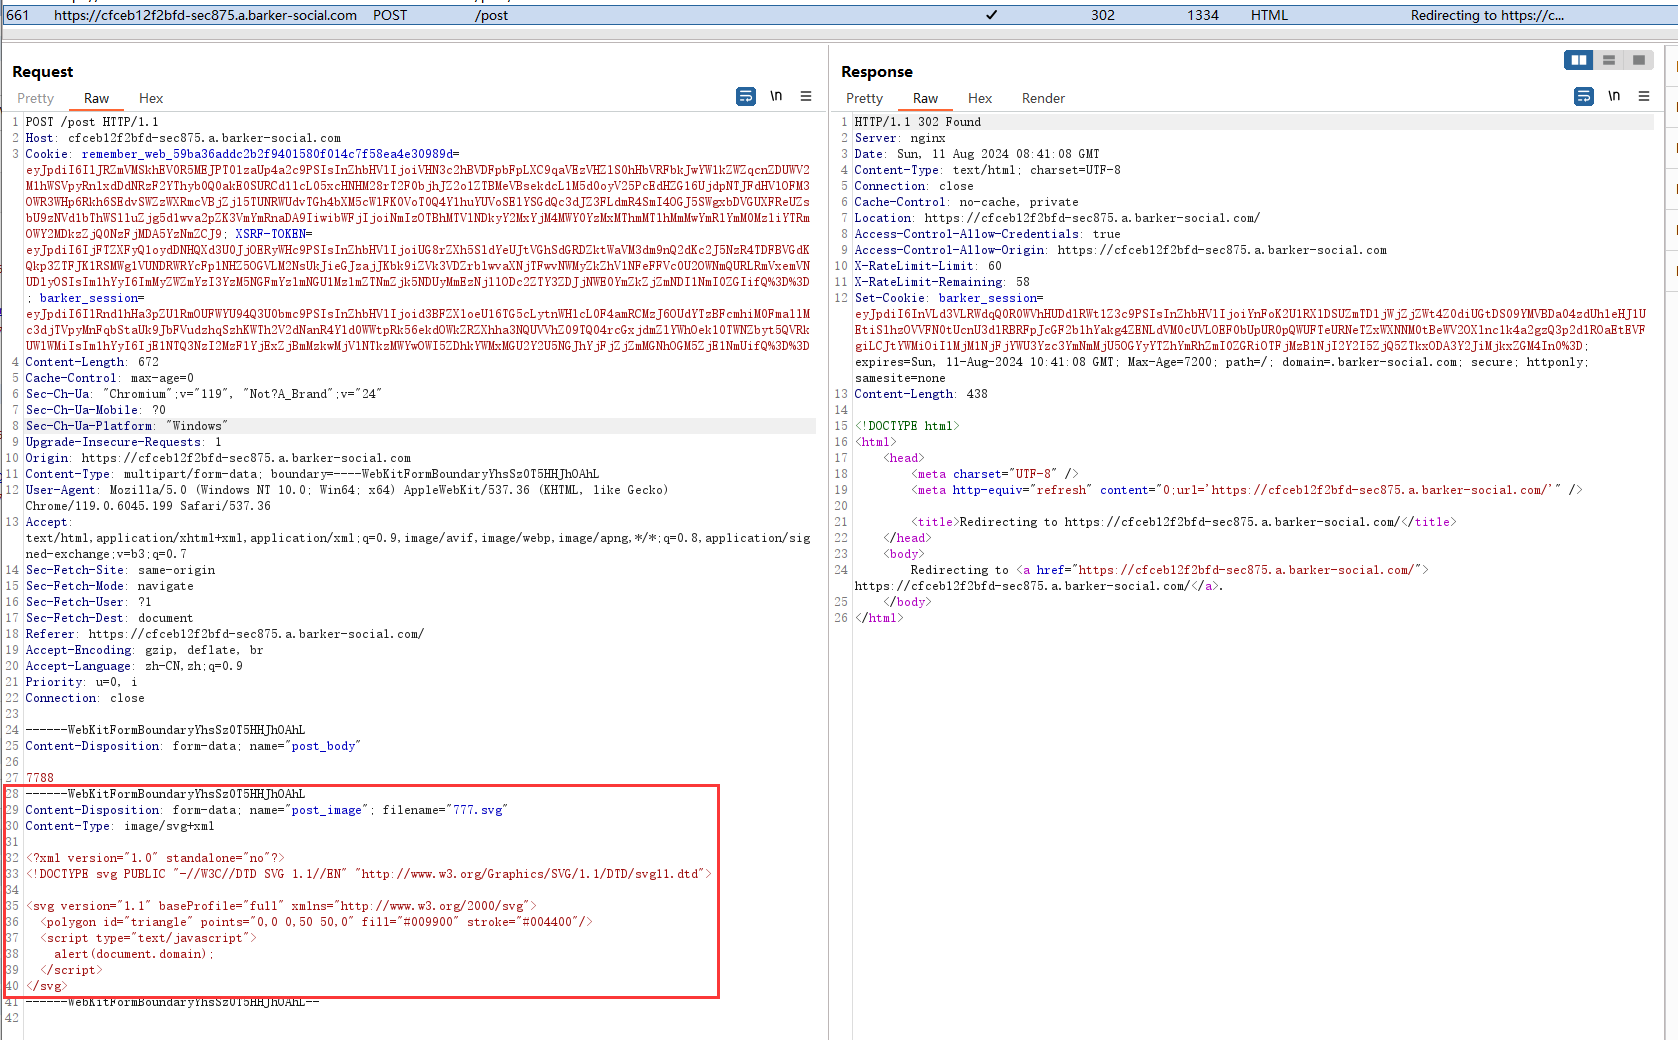This screenshot has width=1678, height=1040.
Task: Select history row number 661
Action: click(18, 15)
